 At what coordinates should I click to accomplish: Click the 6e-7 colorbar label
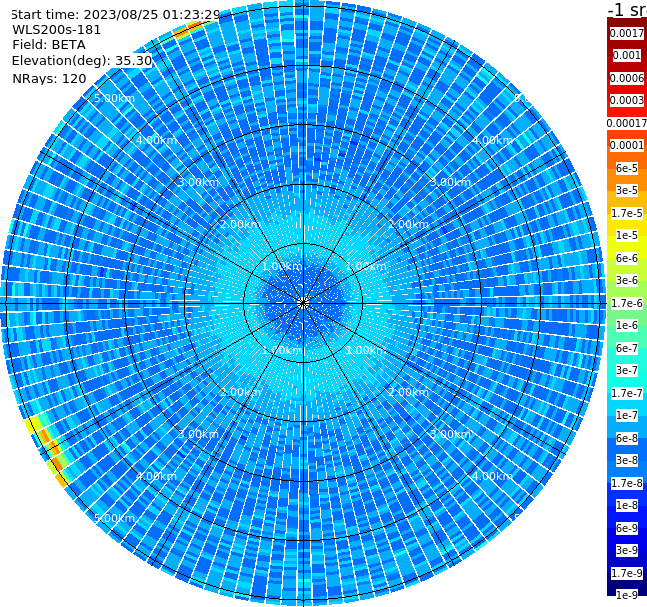[627, 348]
